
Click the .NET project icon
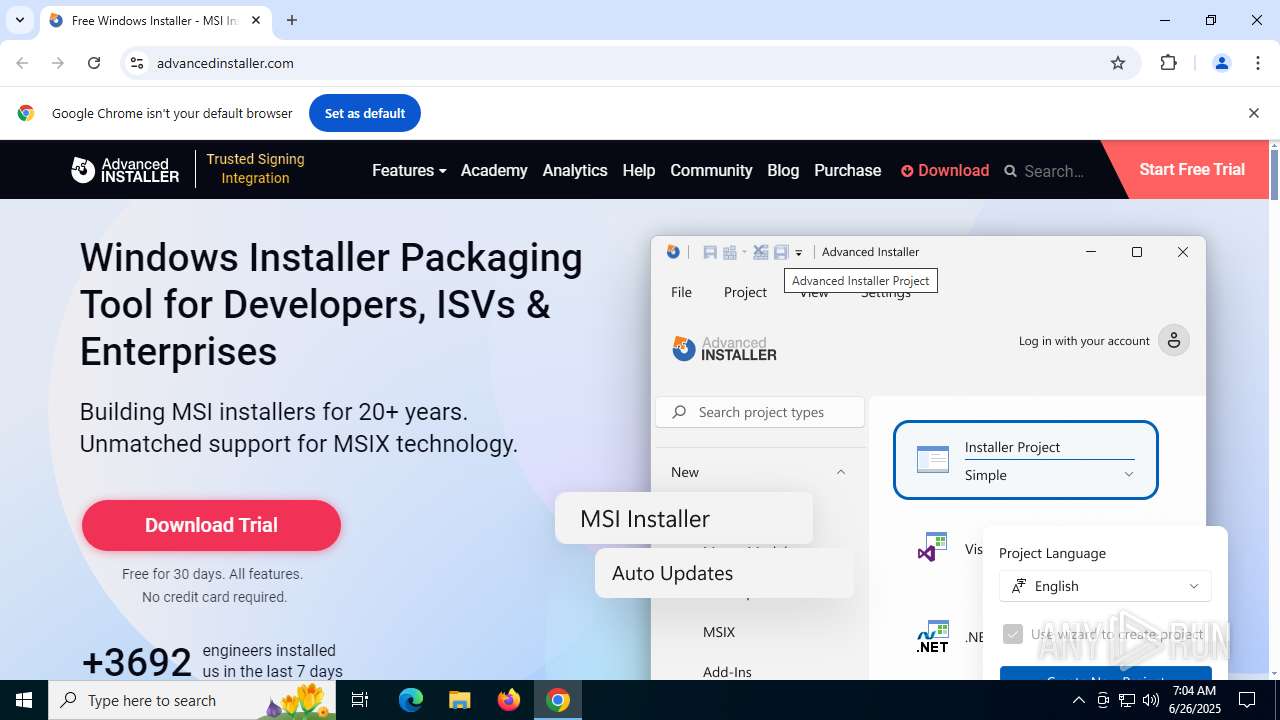tap(932, 637)
